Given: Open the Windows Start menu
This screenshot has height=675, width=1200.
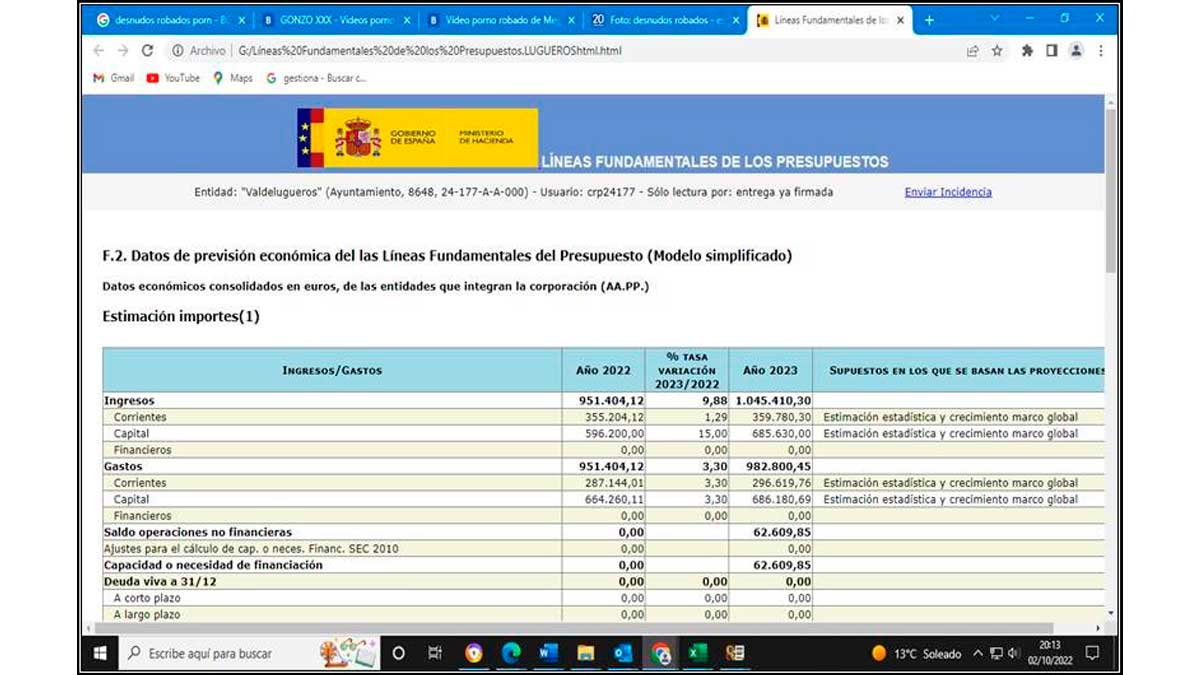Looking at the screenshot, I should tap(101, 653).
